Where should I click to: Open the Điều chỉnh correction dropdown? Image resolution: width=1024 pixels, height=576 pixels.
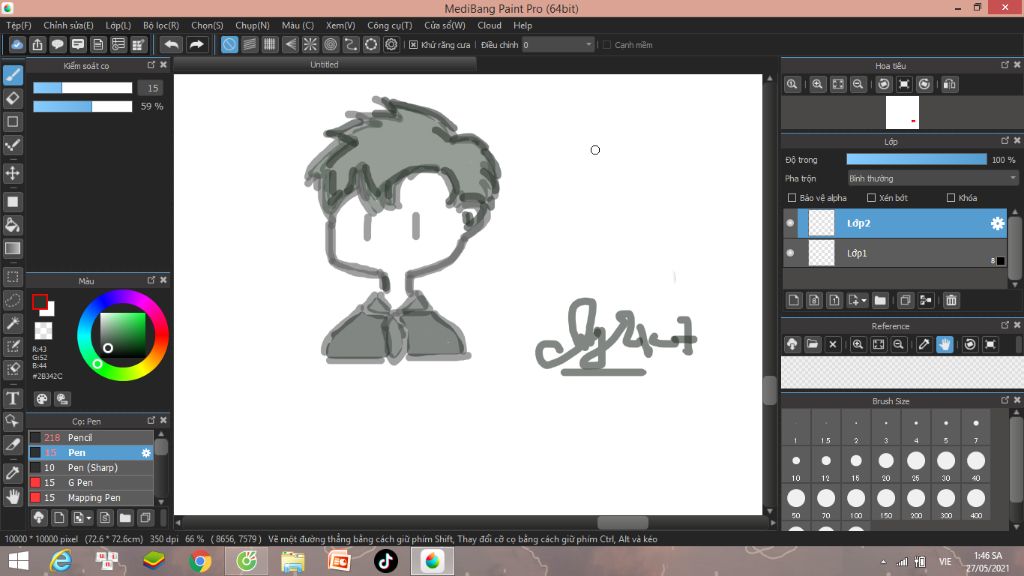click(x=558, y=45)
